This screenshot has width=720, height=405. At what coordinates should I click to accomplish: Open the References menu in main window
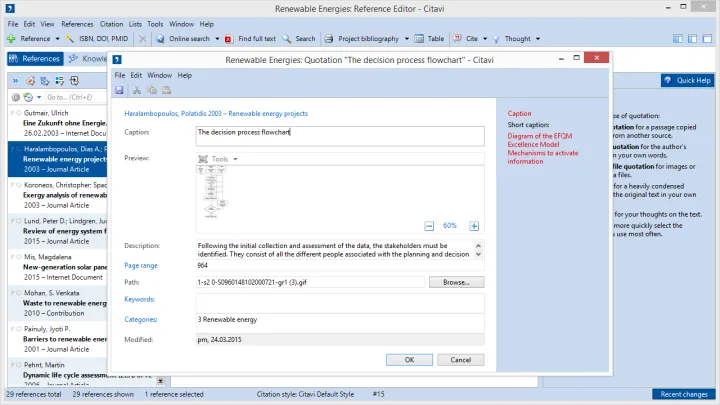pos(77,24)
